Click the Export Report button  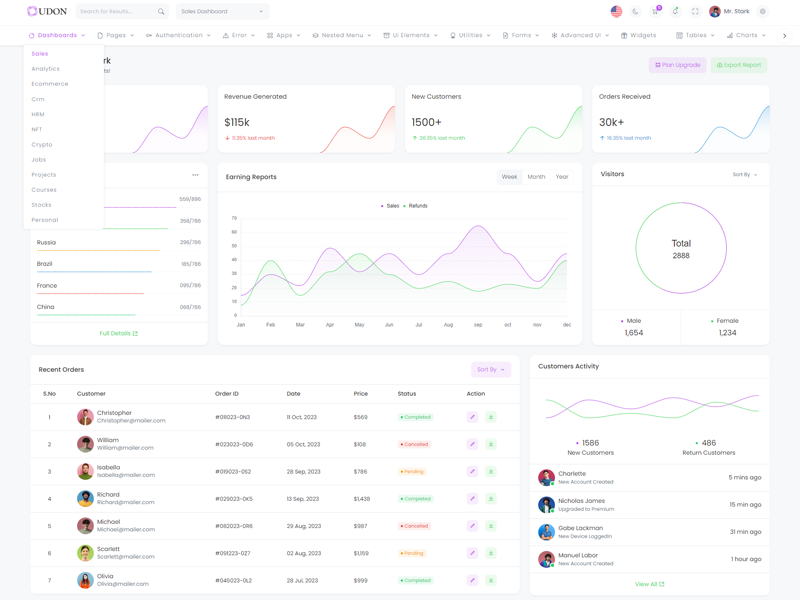739,65
